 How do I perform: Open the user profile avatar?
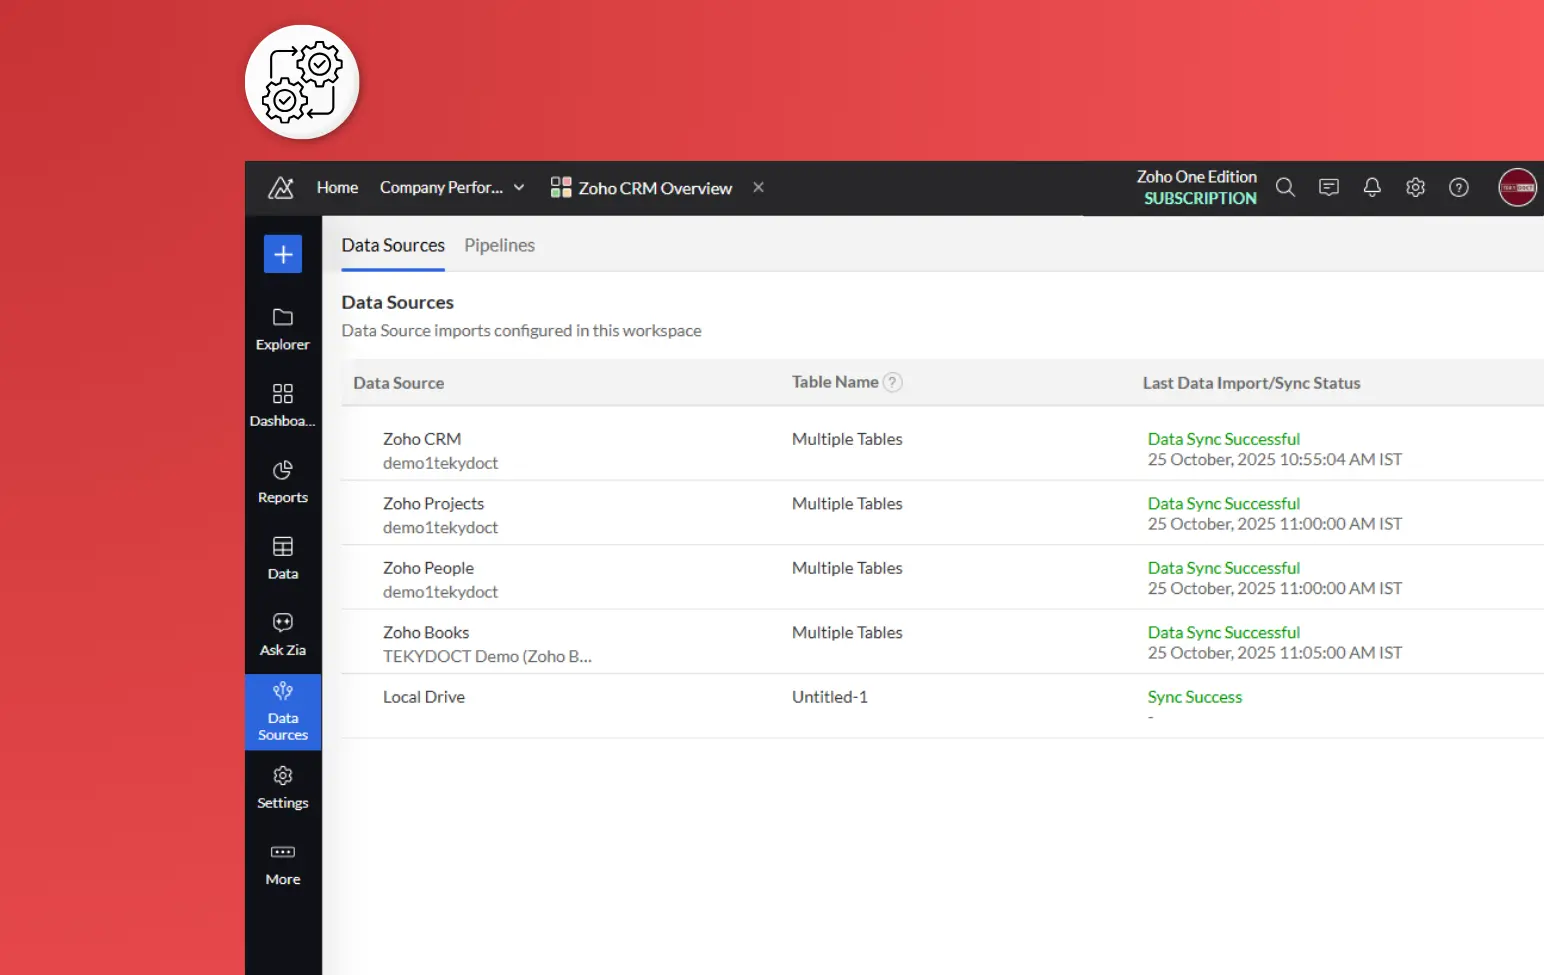(x=1517, y=188)
